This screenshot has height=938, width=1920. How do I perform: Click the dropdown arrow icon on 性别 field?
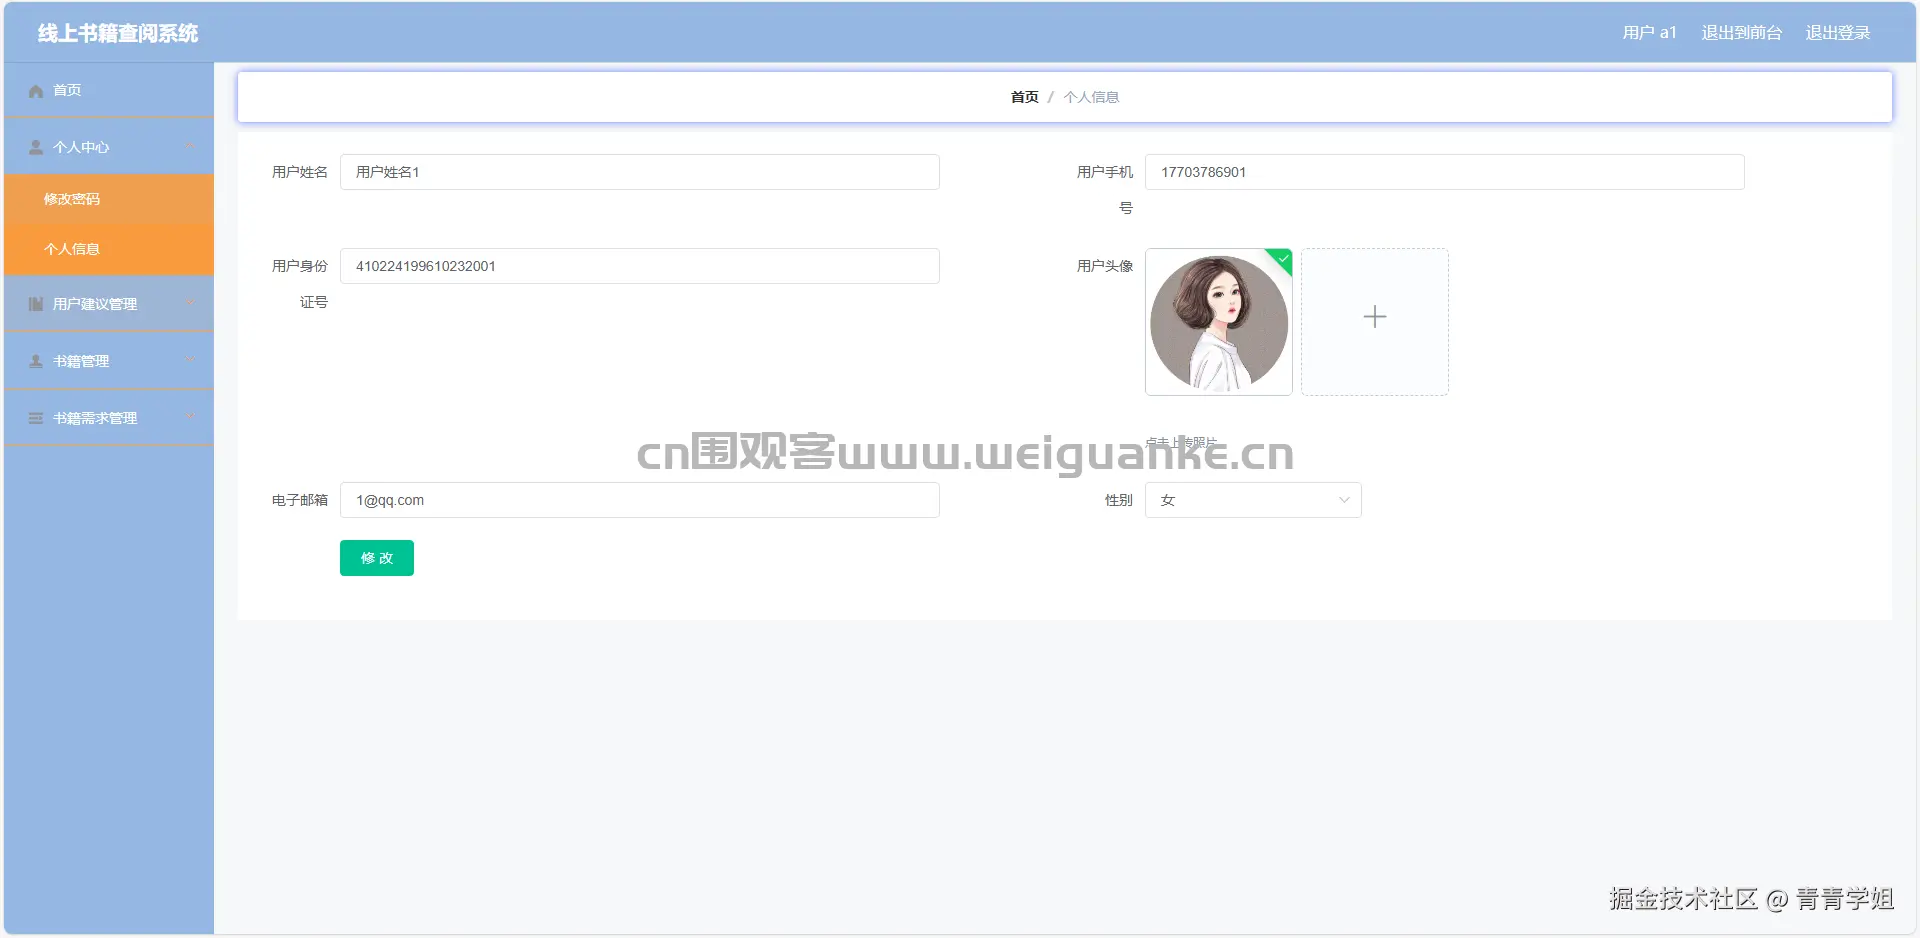click(x=1343, y=500)
